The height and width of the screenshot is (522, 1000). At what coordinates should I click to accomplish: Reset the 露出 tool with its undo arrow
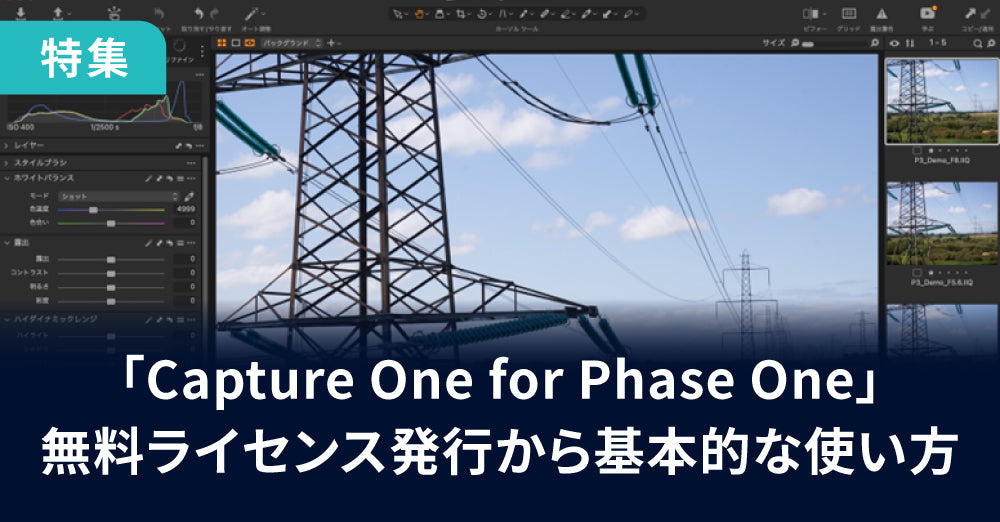point(170,243)
